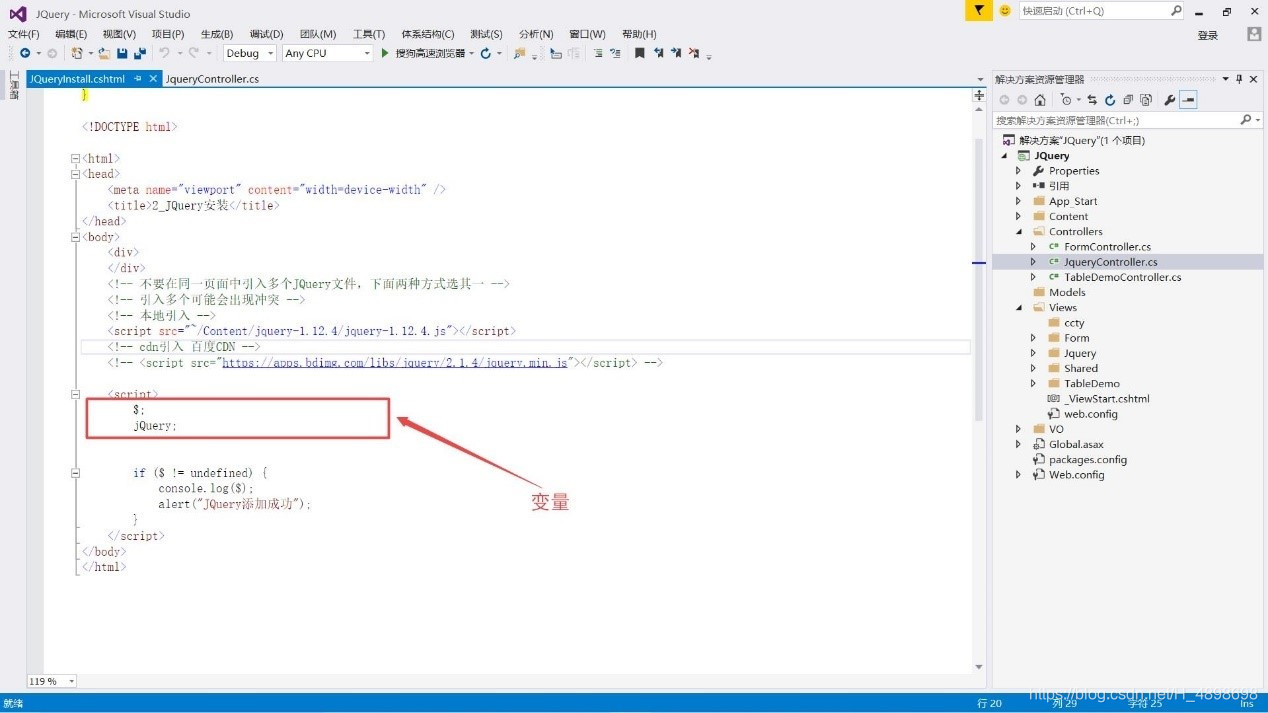Click the Open File folder icon

(x=104, y=53)
